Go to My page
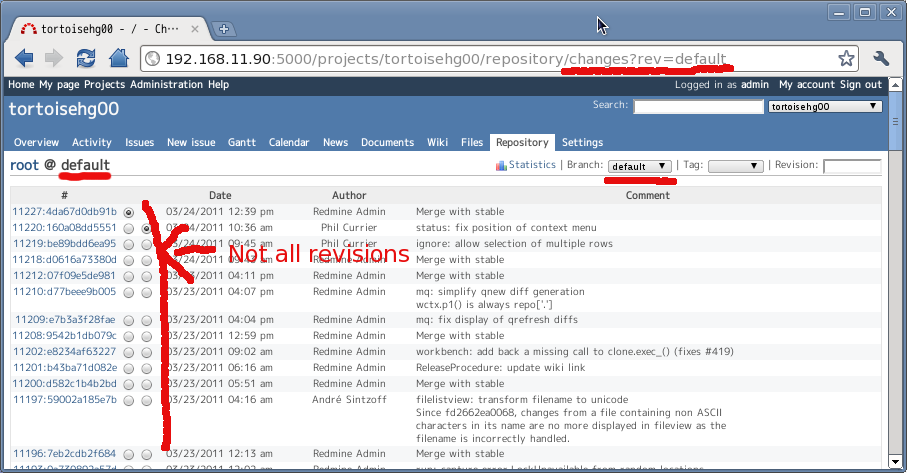 click(59, 84)
